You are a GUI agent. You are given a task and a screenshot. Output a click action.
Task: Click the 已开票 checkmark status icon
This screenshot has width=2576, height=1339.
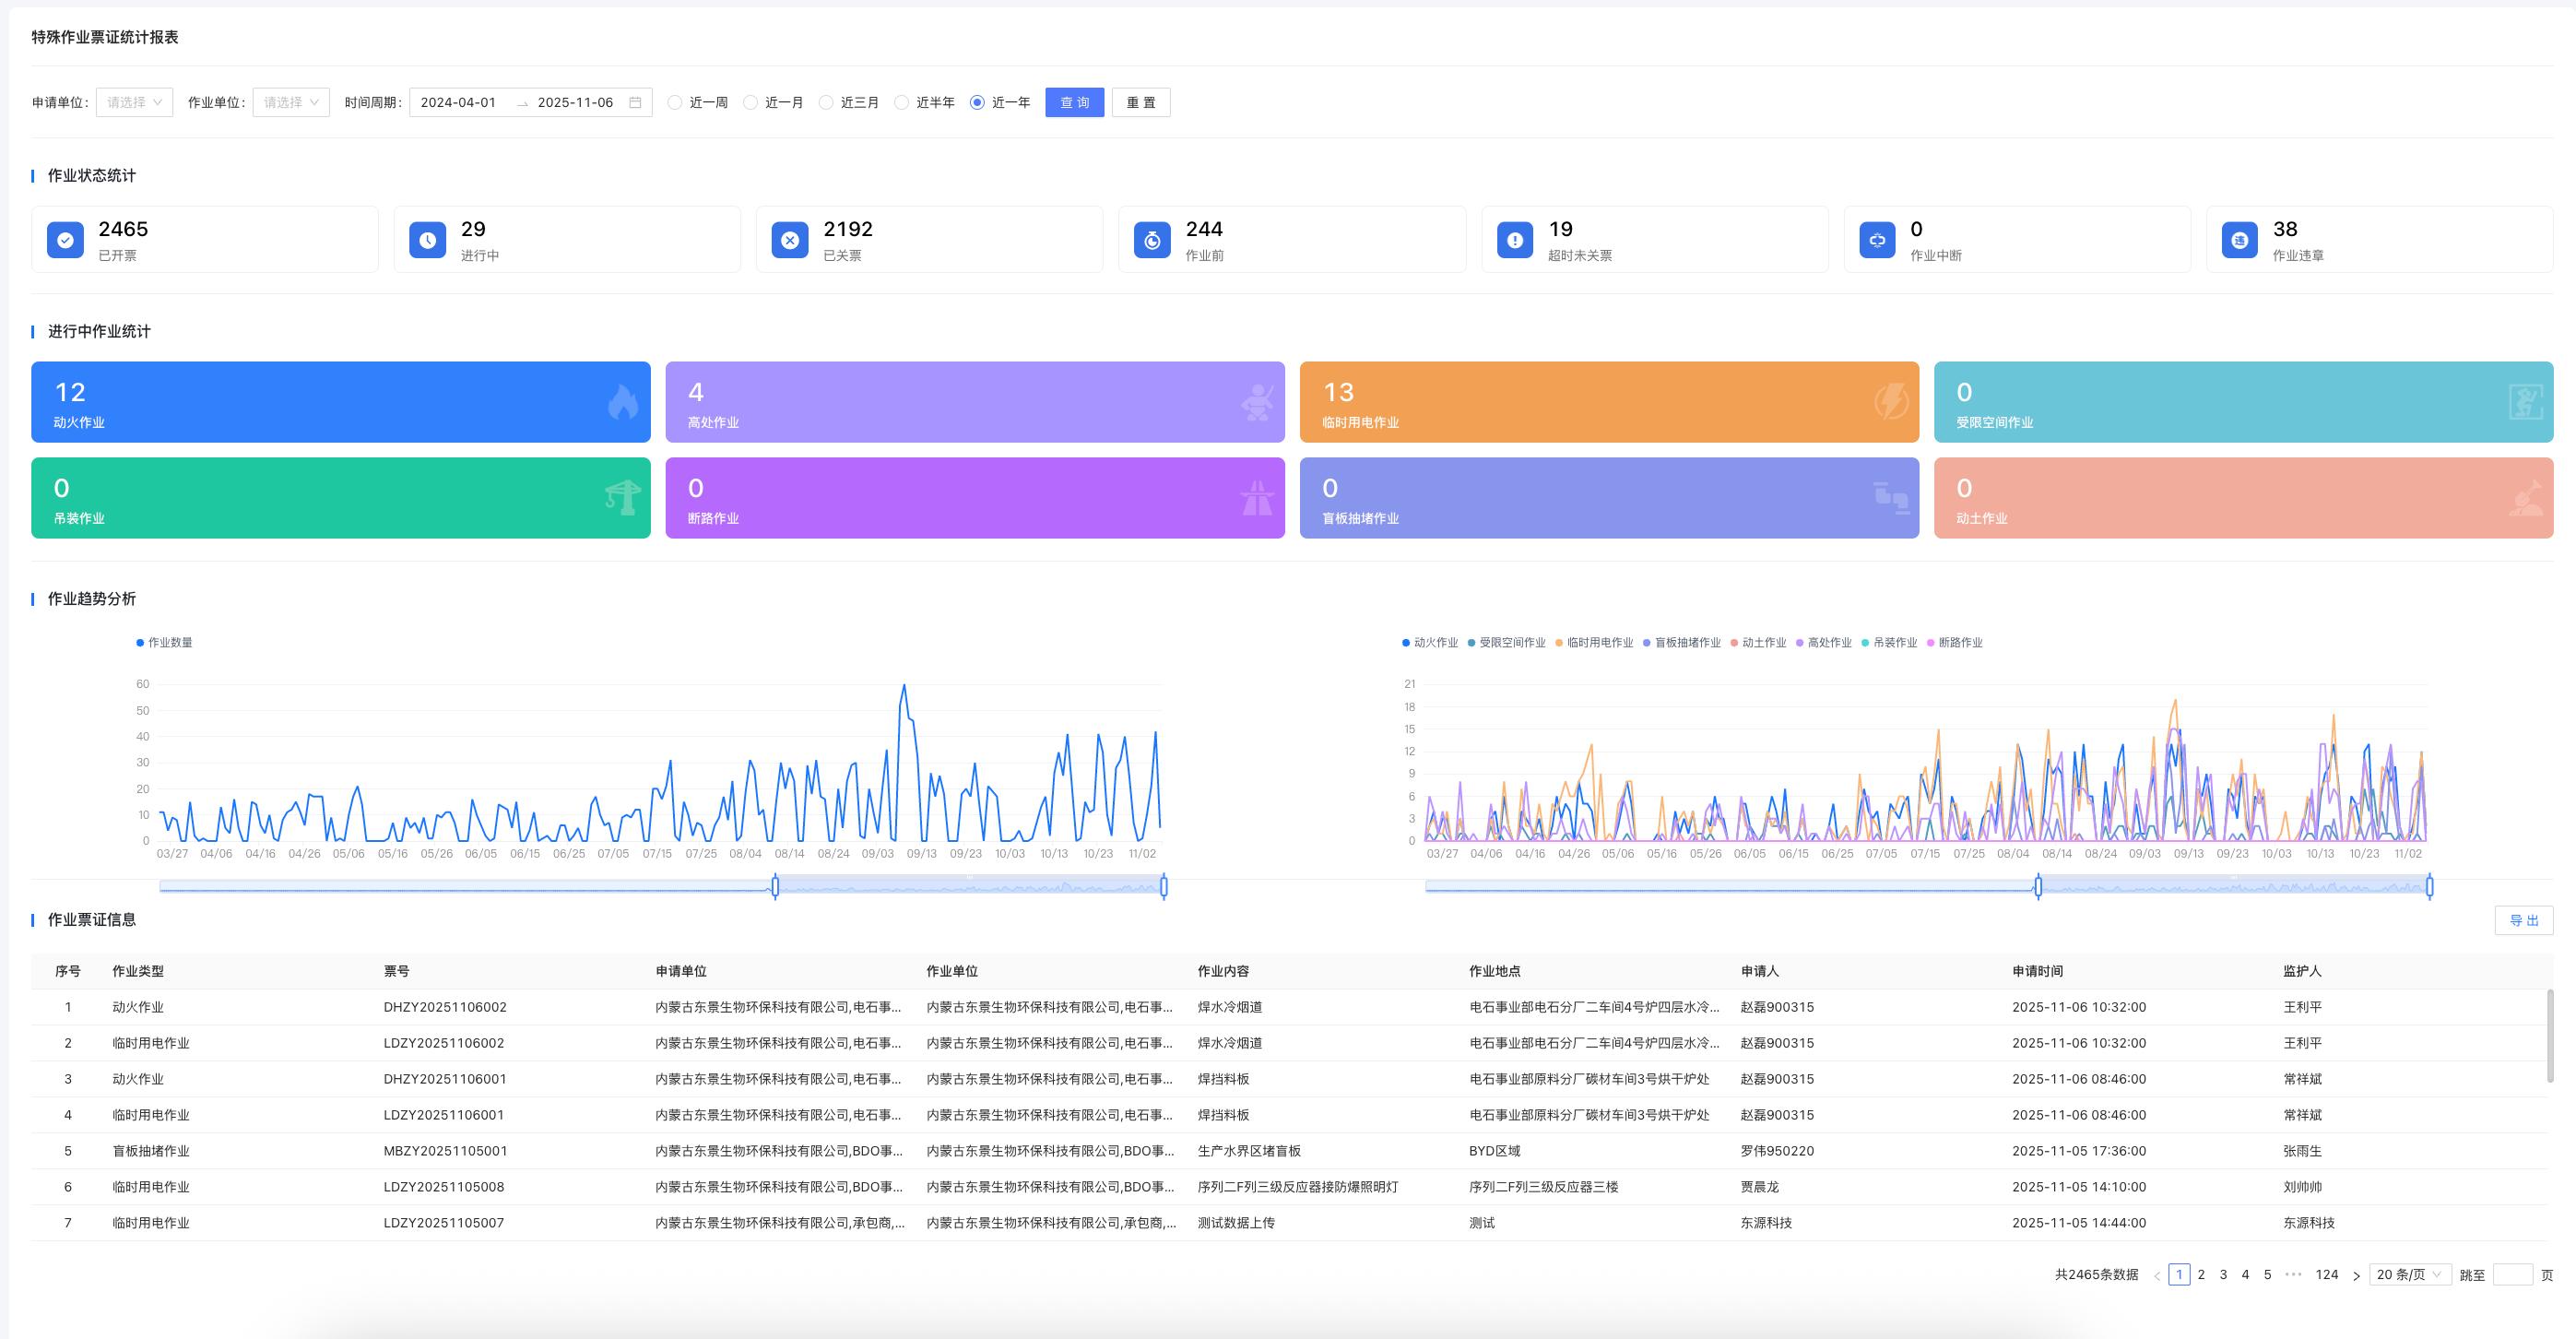(65, 240)
